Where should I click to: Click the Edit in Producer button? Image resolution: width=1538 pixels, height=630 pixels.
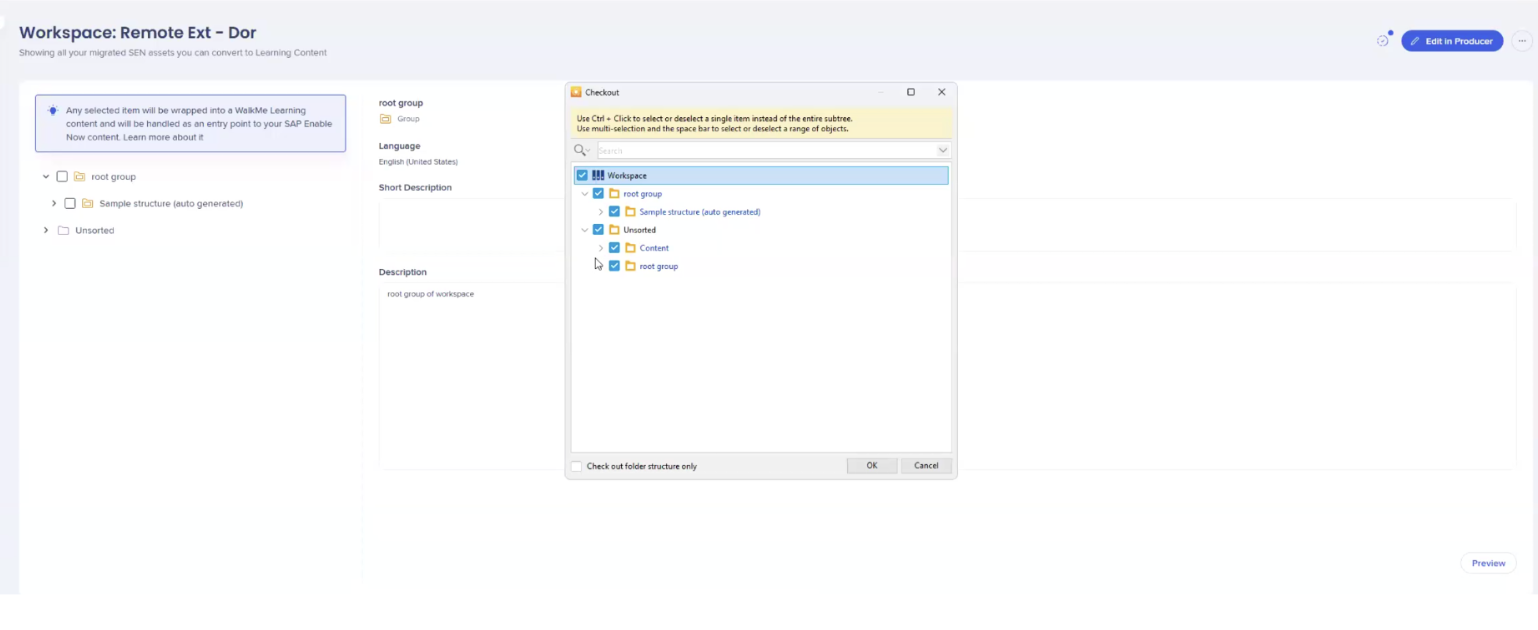click(1452, 41)
